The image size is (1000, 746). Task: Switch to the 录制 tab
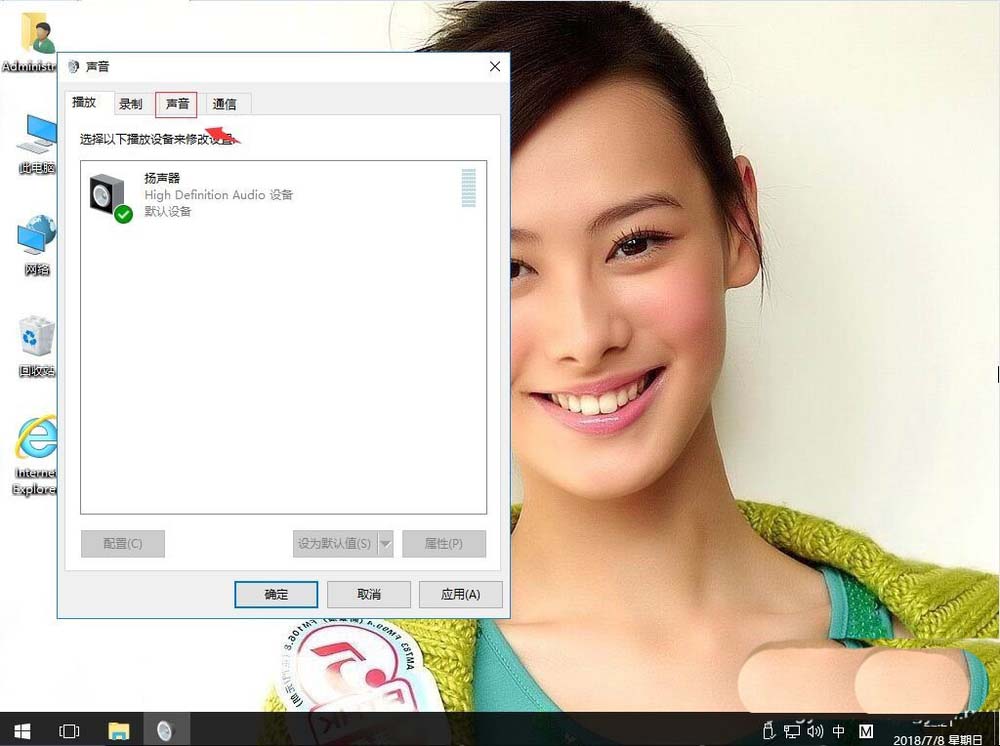[131, 103]
